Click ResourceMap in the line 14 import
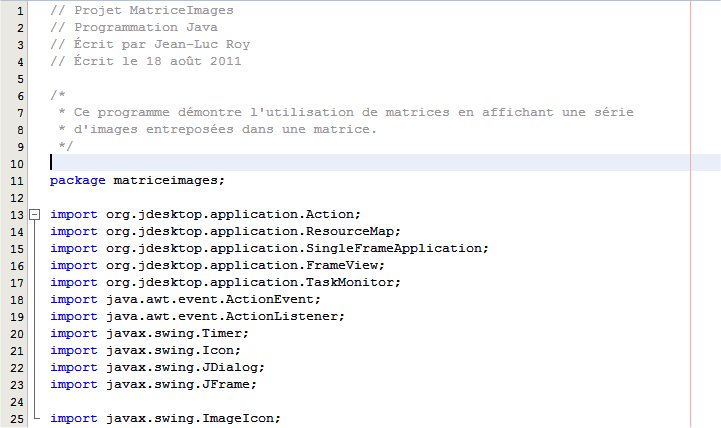This screenshot has height=428, width=721. pos(349,231)
